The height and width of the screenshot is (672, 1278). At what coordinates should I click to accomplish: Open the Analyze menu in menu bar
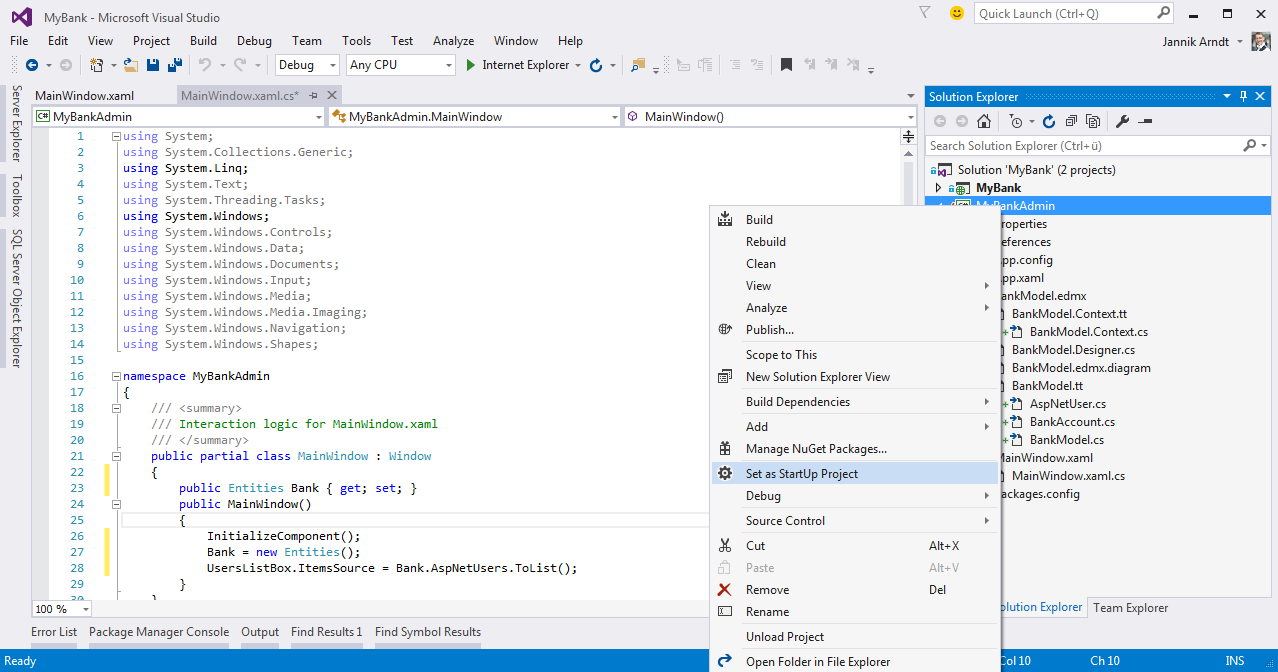tap(453, 41)
